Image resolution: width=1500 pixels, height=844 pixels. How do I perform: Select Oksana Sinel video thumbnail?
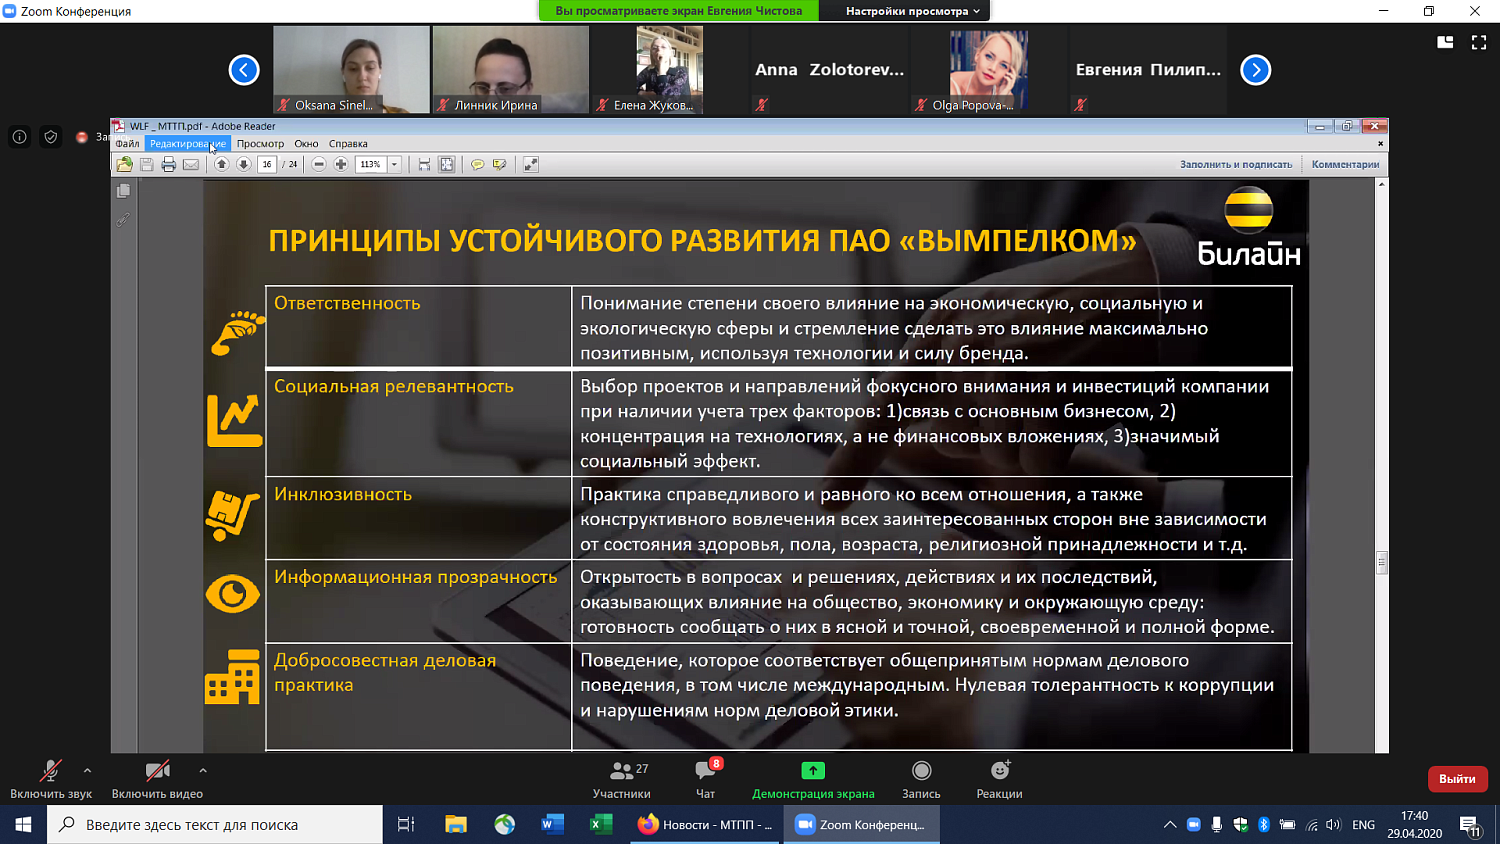click(351, 69)
